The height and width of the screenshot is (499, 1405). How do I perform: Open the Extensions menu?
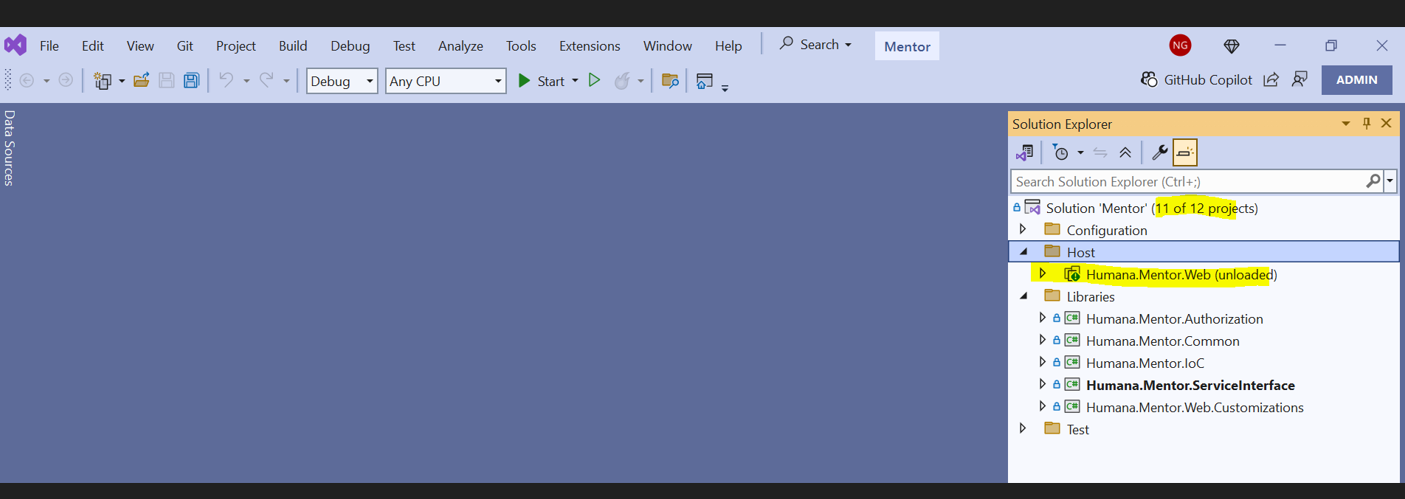pos(589,46)
